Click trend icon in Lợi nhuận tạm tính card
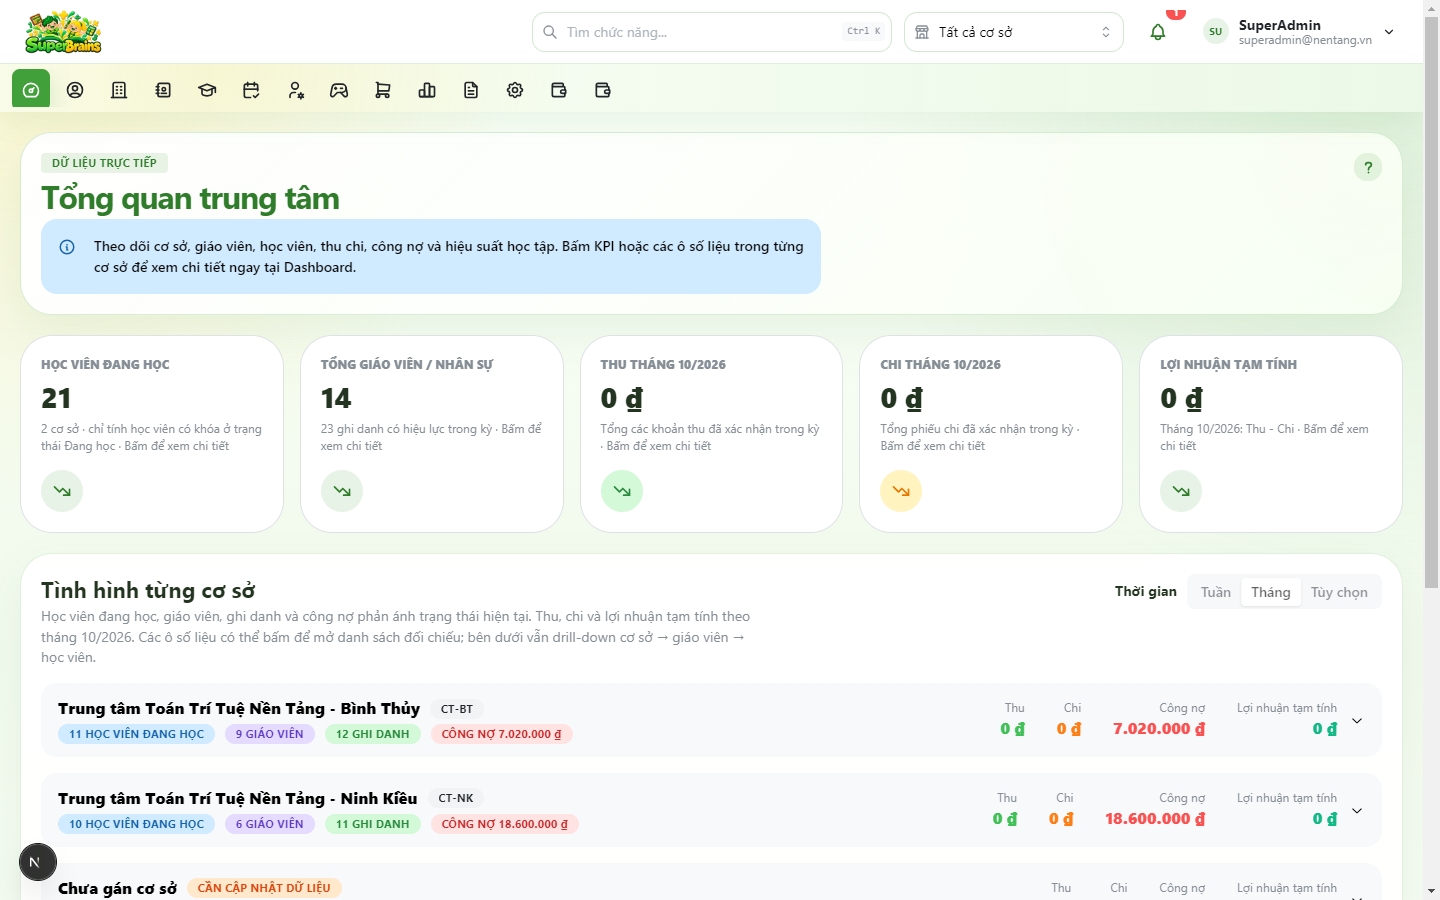 tap(1181, 491)
